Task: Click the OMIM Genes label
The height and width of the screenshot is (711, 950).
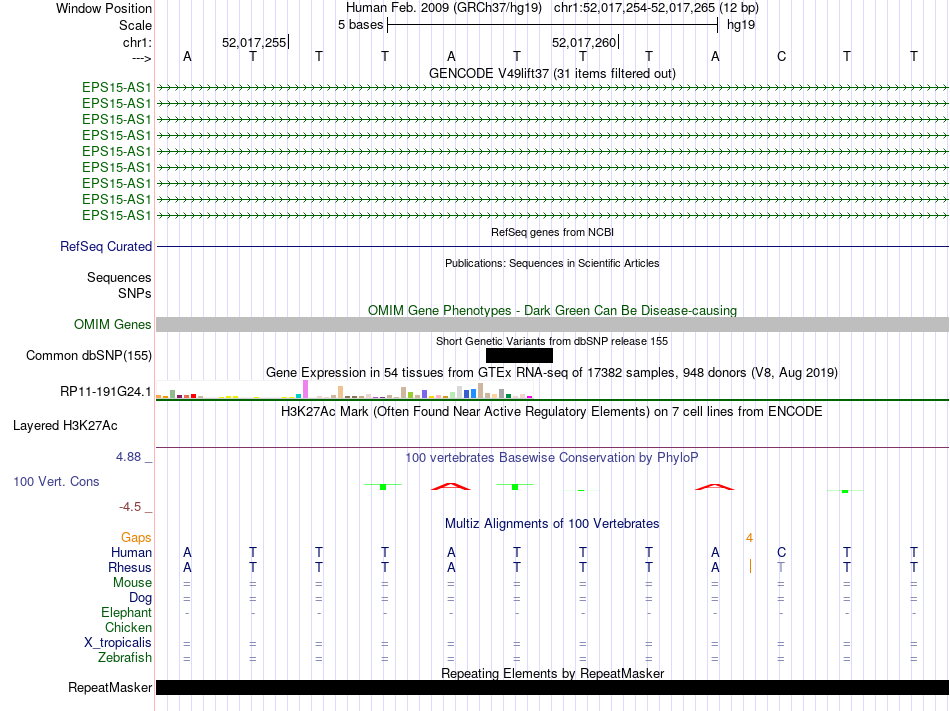Action: 112,325
